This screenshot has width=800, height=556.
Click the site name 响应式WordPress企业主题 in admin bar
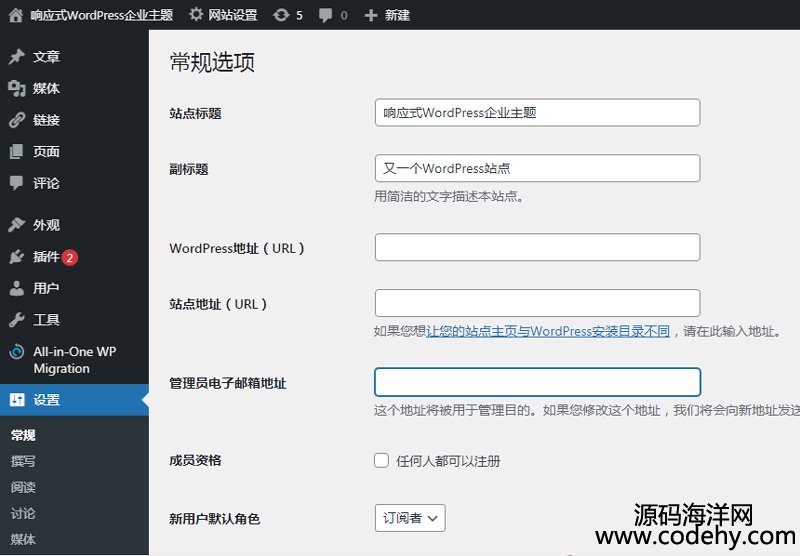(102, 15)
